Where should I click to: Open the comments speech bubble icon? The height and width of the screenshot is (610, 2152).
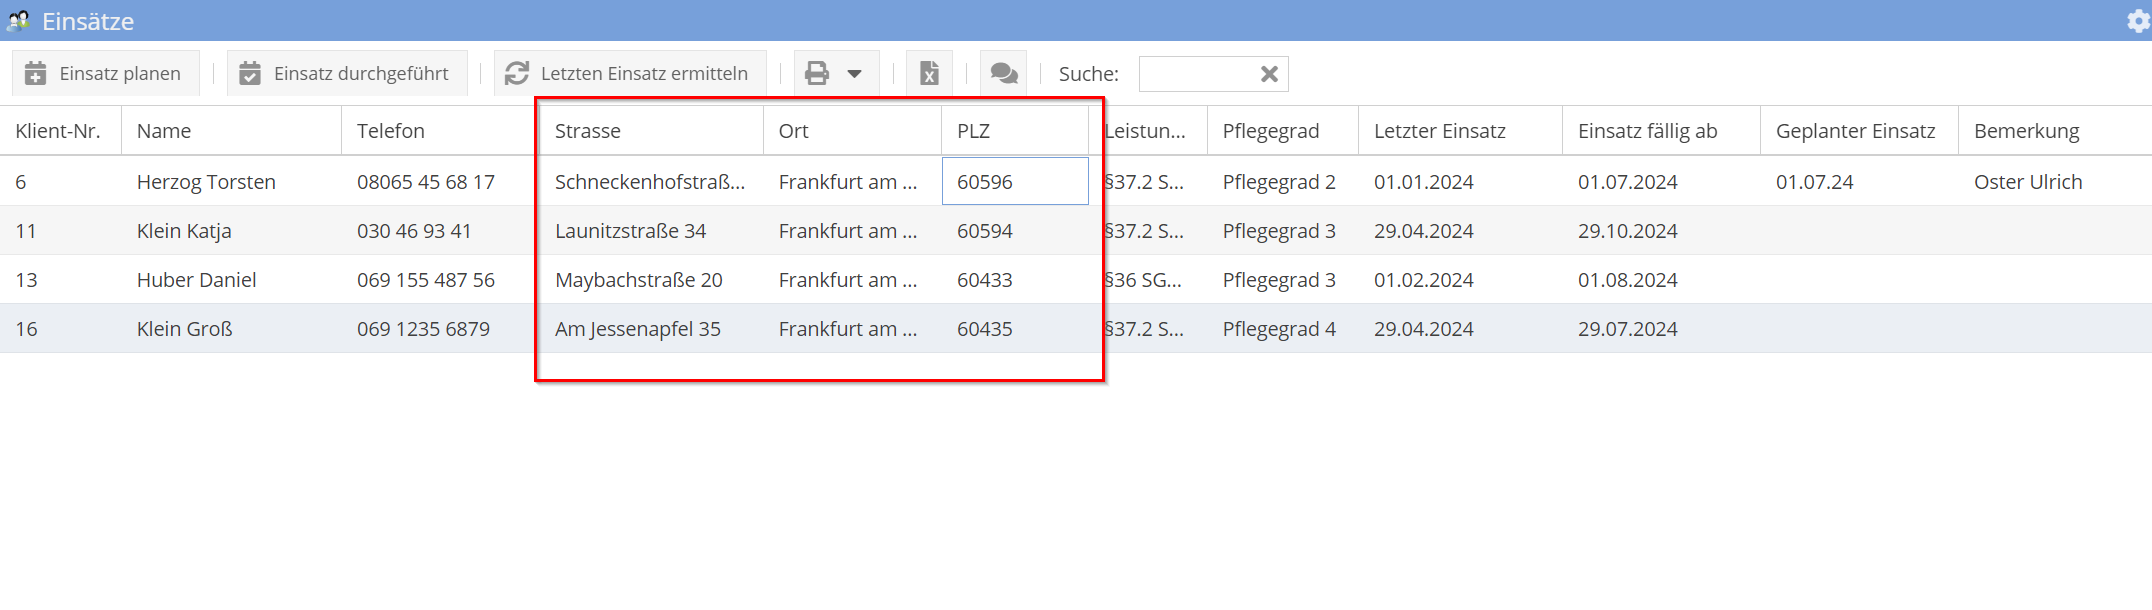1004,73
